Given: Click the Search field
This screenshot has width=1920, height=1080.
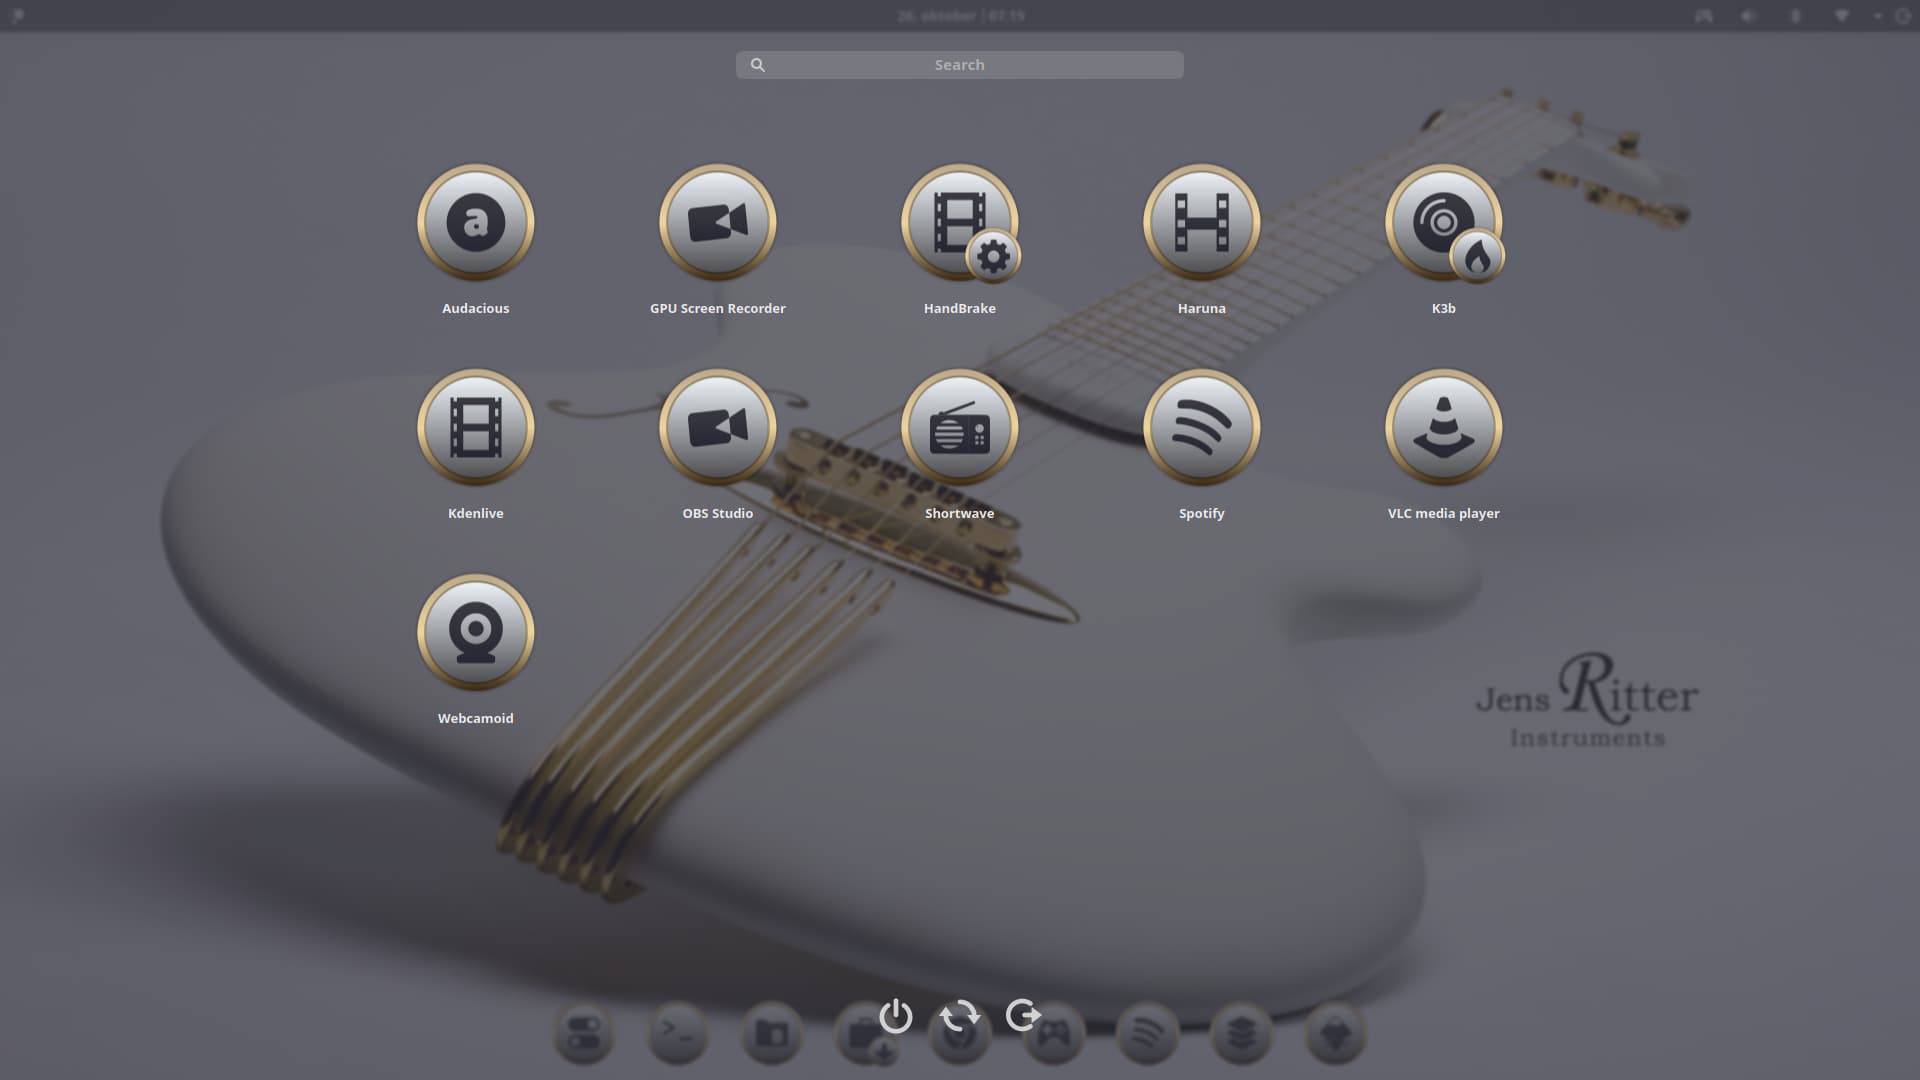Looking at the screenshot, I should click(x=959, y=65).
